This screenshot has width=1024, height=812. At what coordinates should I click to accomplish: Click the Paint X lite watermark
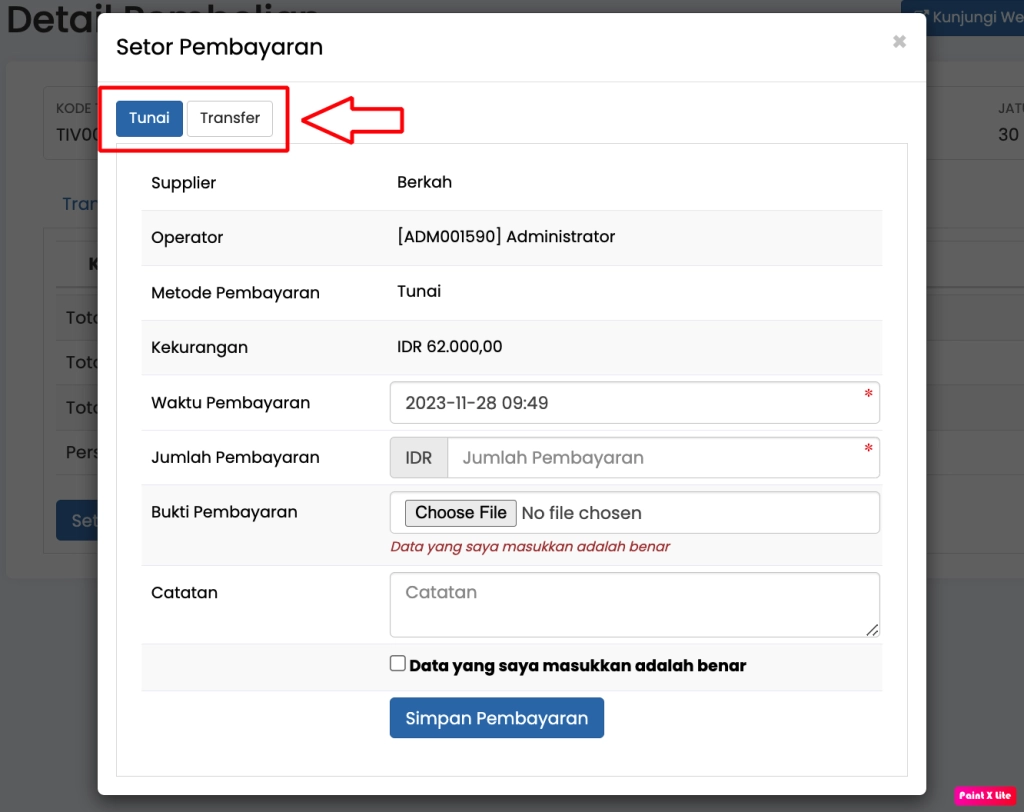point(985,795)
